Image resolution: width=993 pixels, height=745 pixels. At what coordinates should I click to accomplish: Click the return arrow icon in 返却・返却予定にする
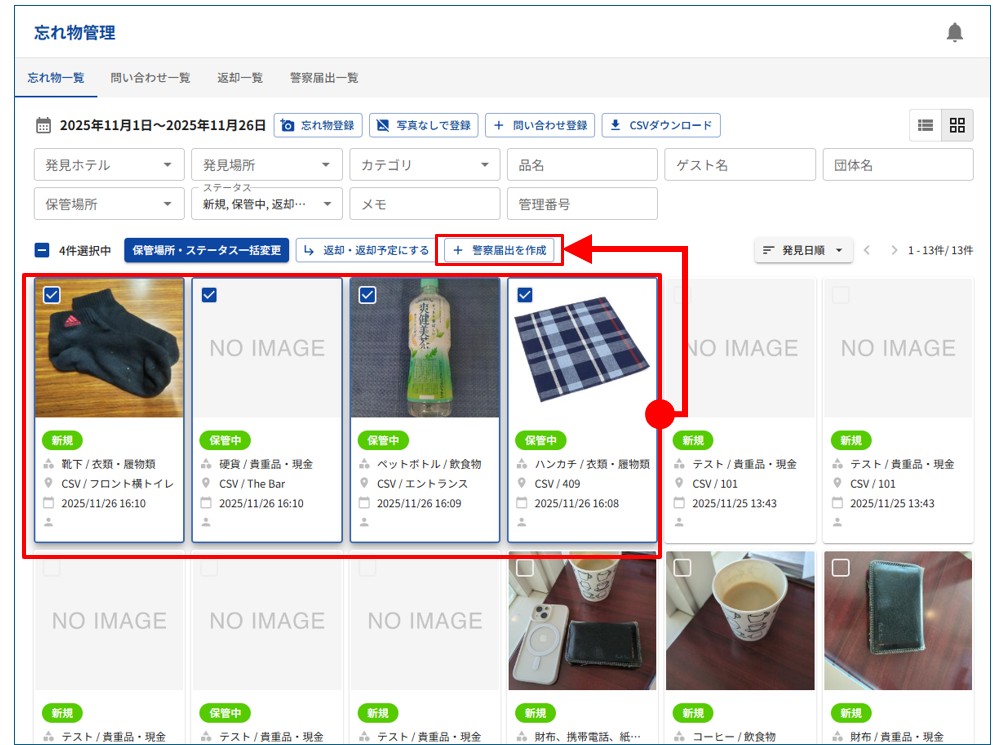click(308, 250)
